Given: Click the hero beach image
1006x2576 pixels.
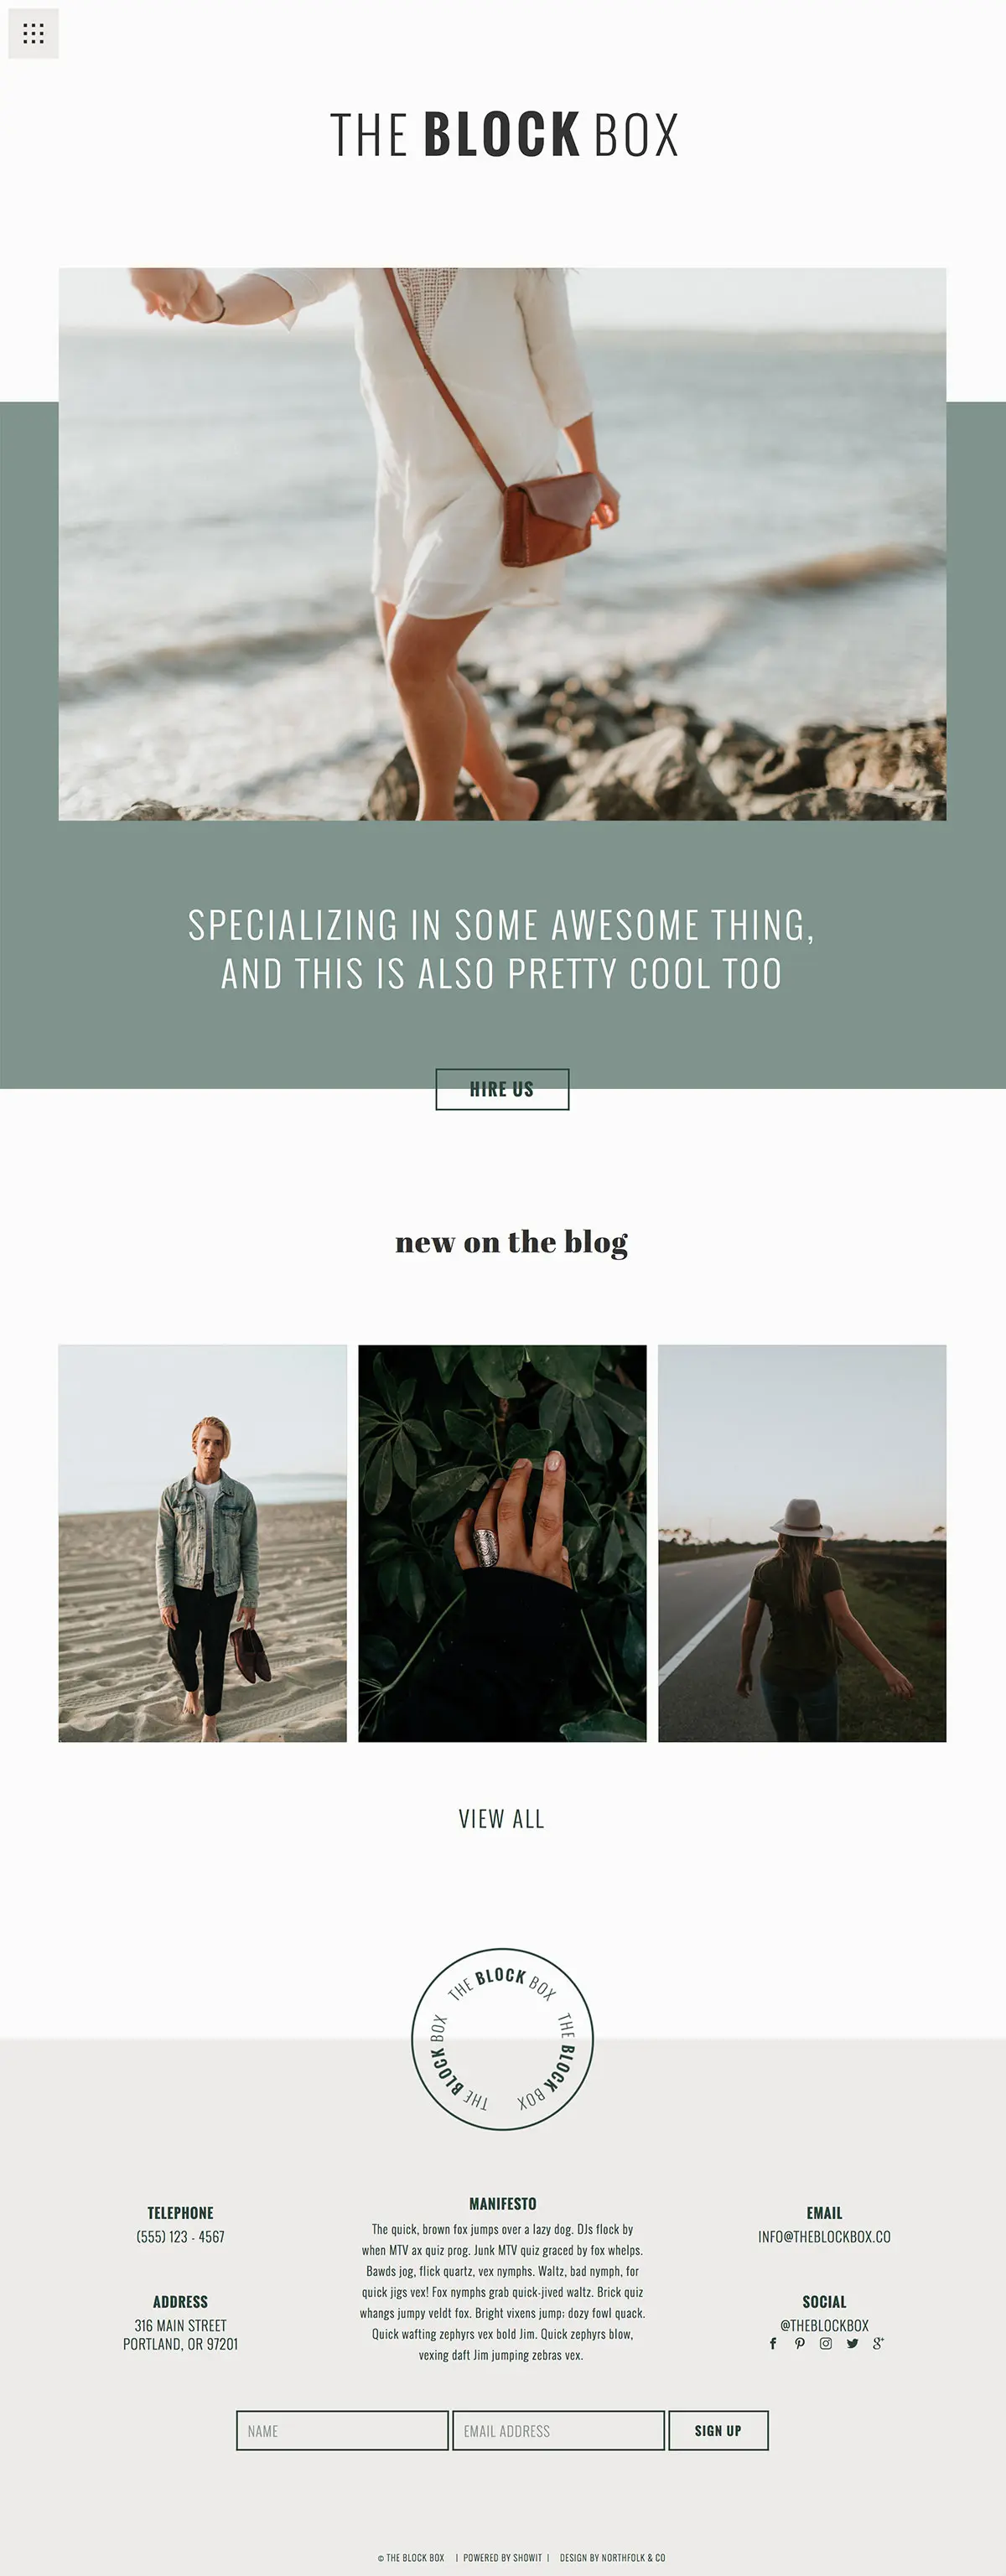Looking at the screenshot, I should coord(502,544).
